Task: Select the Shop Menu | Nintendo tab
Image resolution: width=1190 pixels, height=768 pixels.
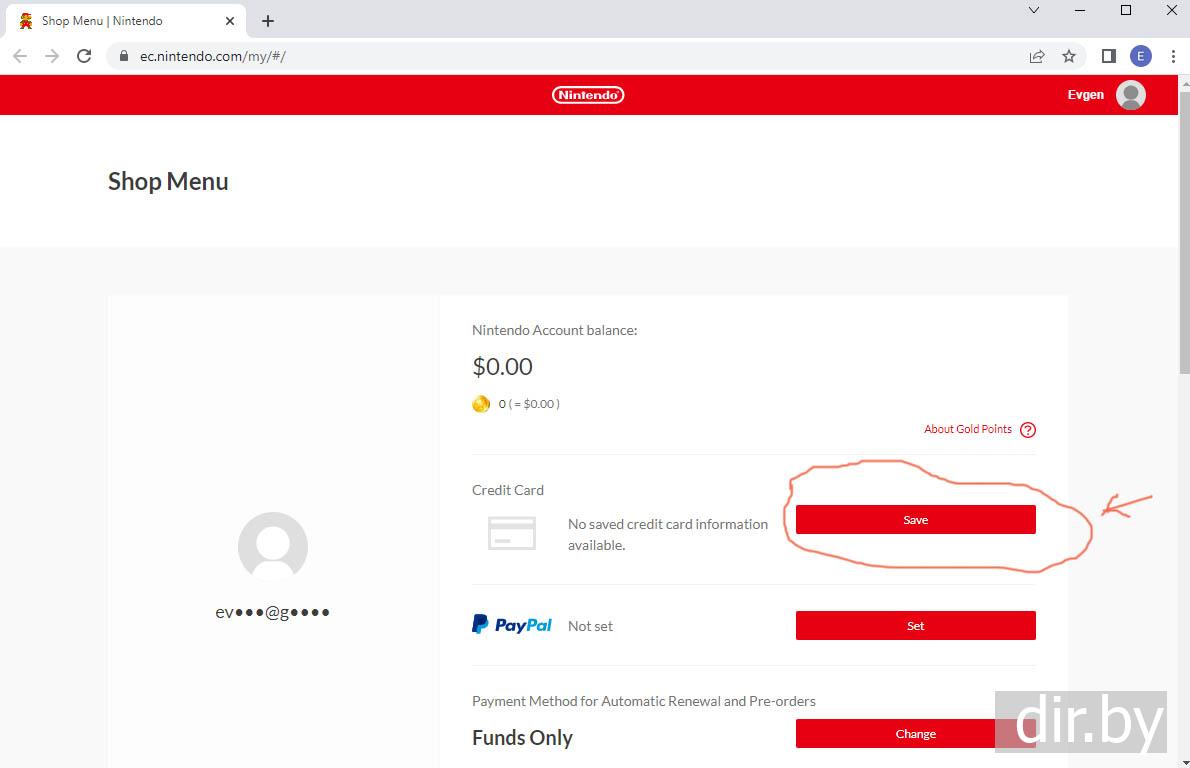Action: 110,21
